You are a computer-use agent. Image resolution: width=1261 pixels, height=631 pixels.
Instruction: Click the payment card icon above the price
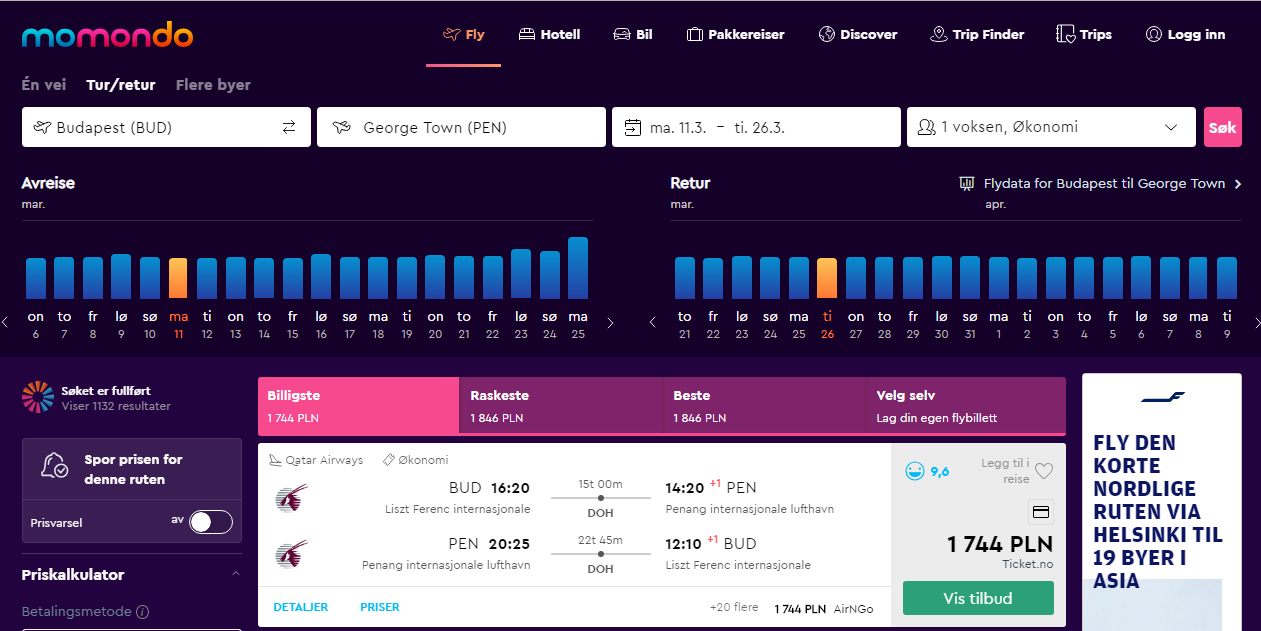pos(1040,512)
